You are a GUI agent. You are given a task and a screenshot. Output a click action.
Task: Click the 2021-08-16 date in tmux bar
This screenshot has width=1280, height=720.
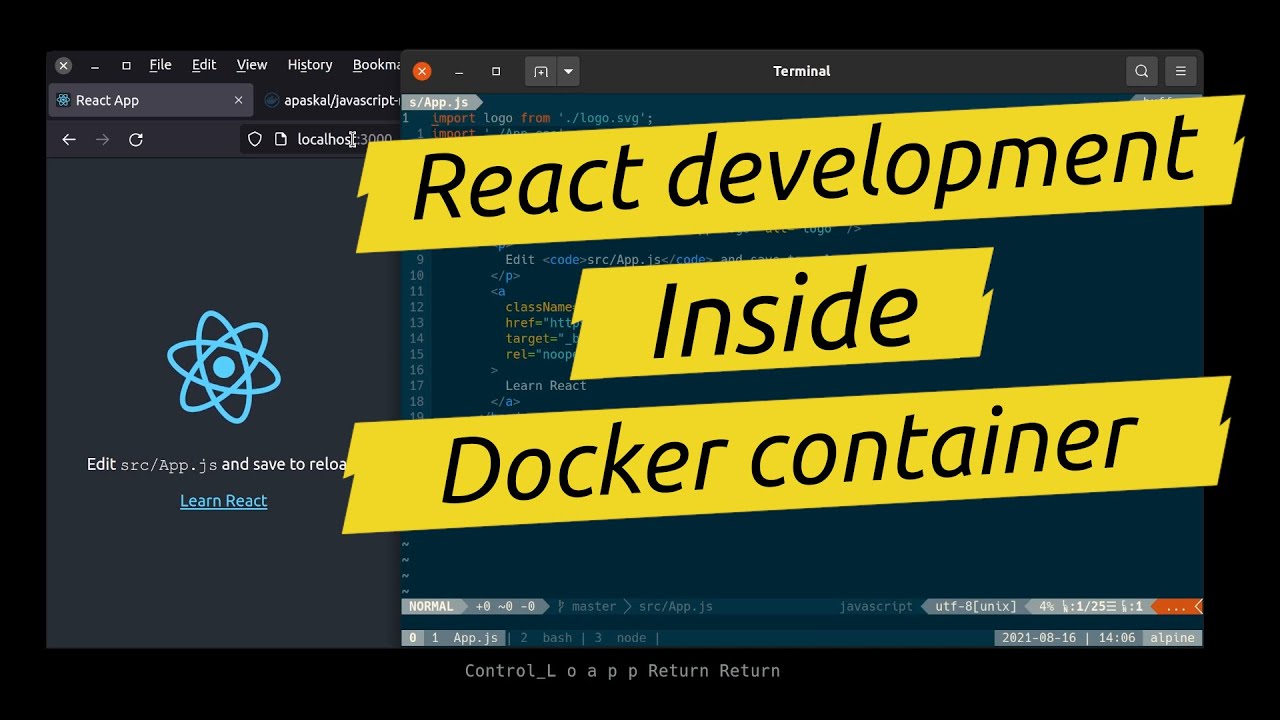[x=1041, y=638]
